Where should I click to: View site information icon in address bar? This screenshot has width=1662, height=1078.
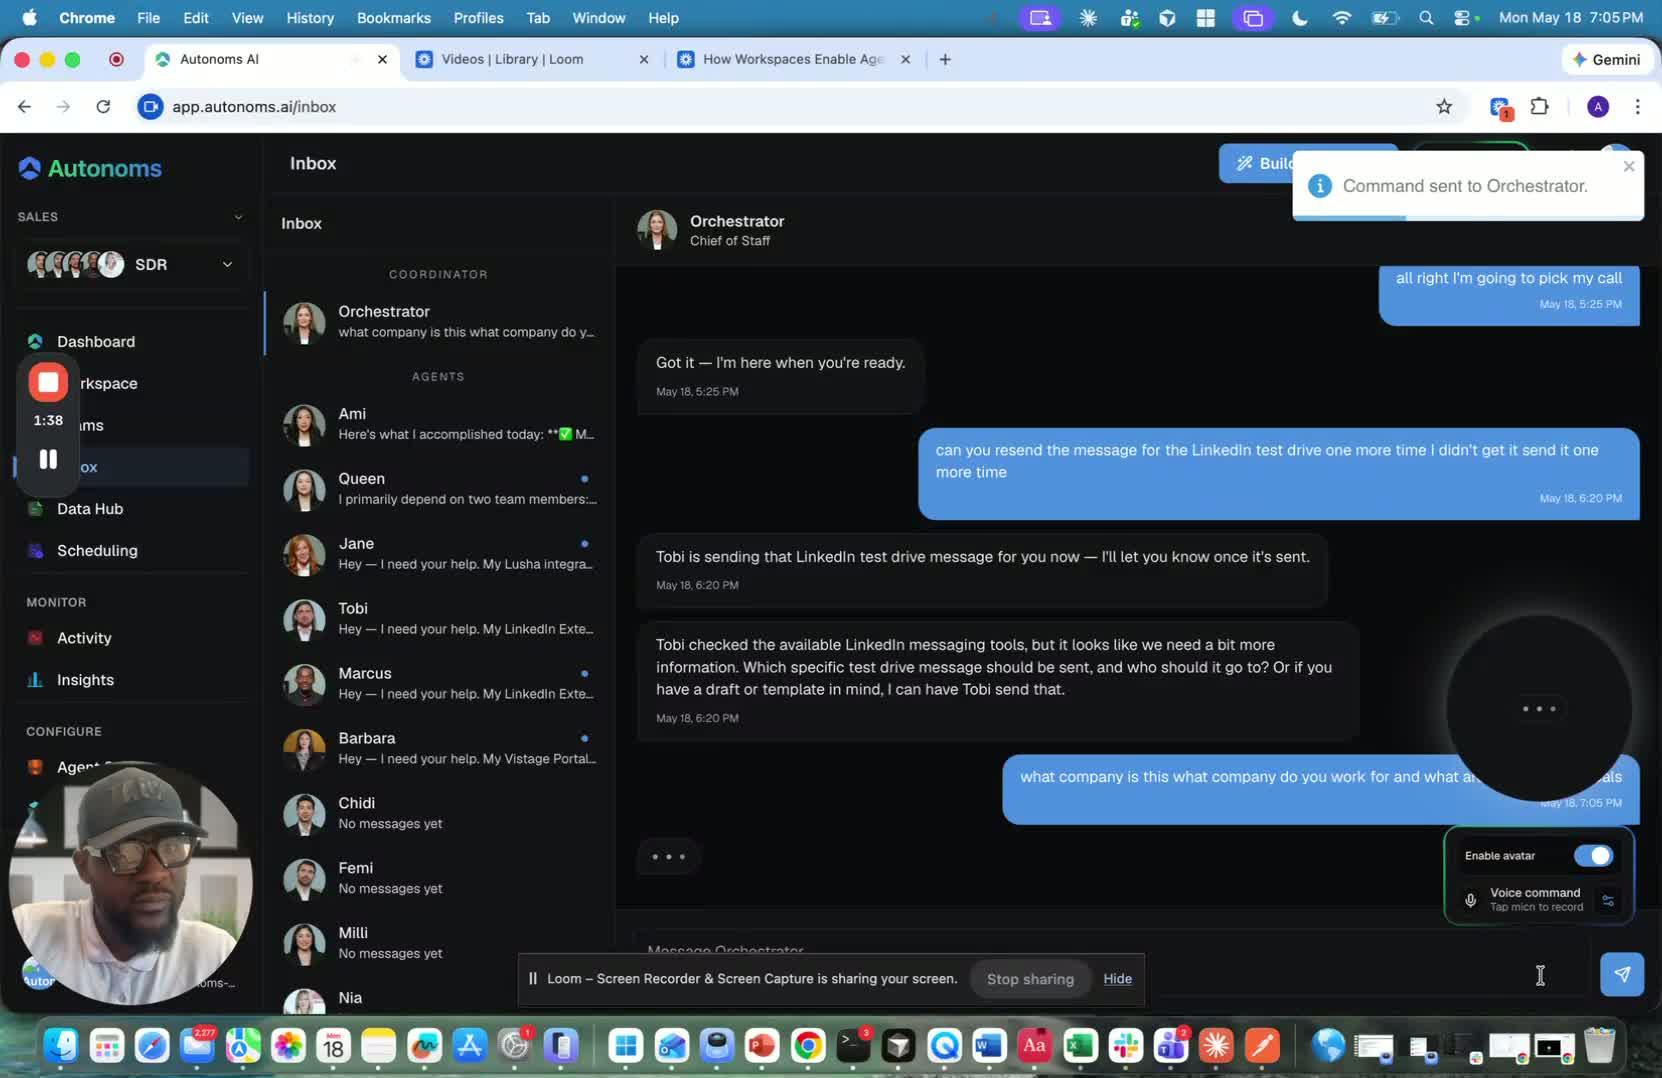[x=150, y=107]
